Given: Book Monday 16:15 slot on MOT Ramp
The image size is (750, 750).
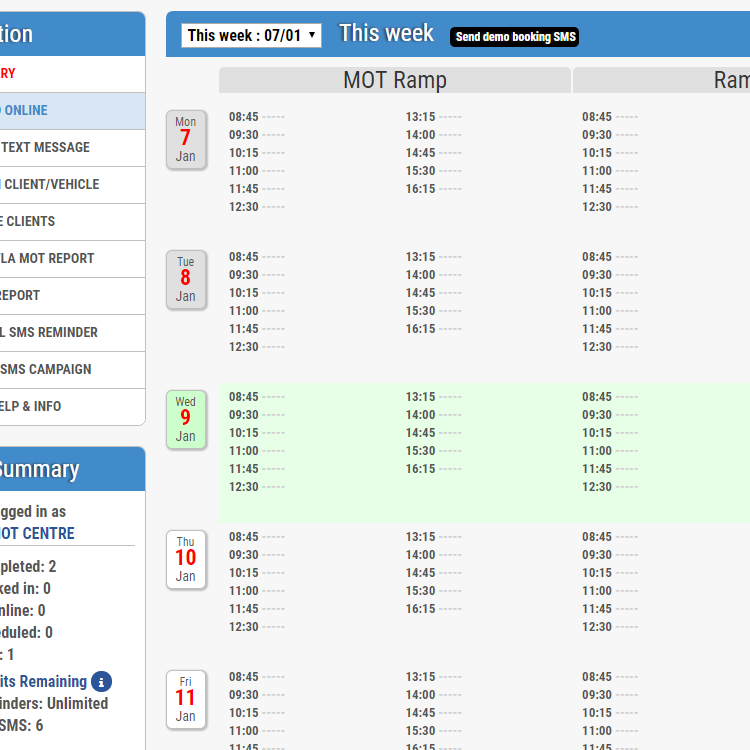Looking at the screenshot, I should (x=434, y=189).
